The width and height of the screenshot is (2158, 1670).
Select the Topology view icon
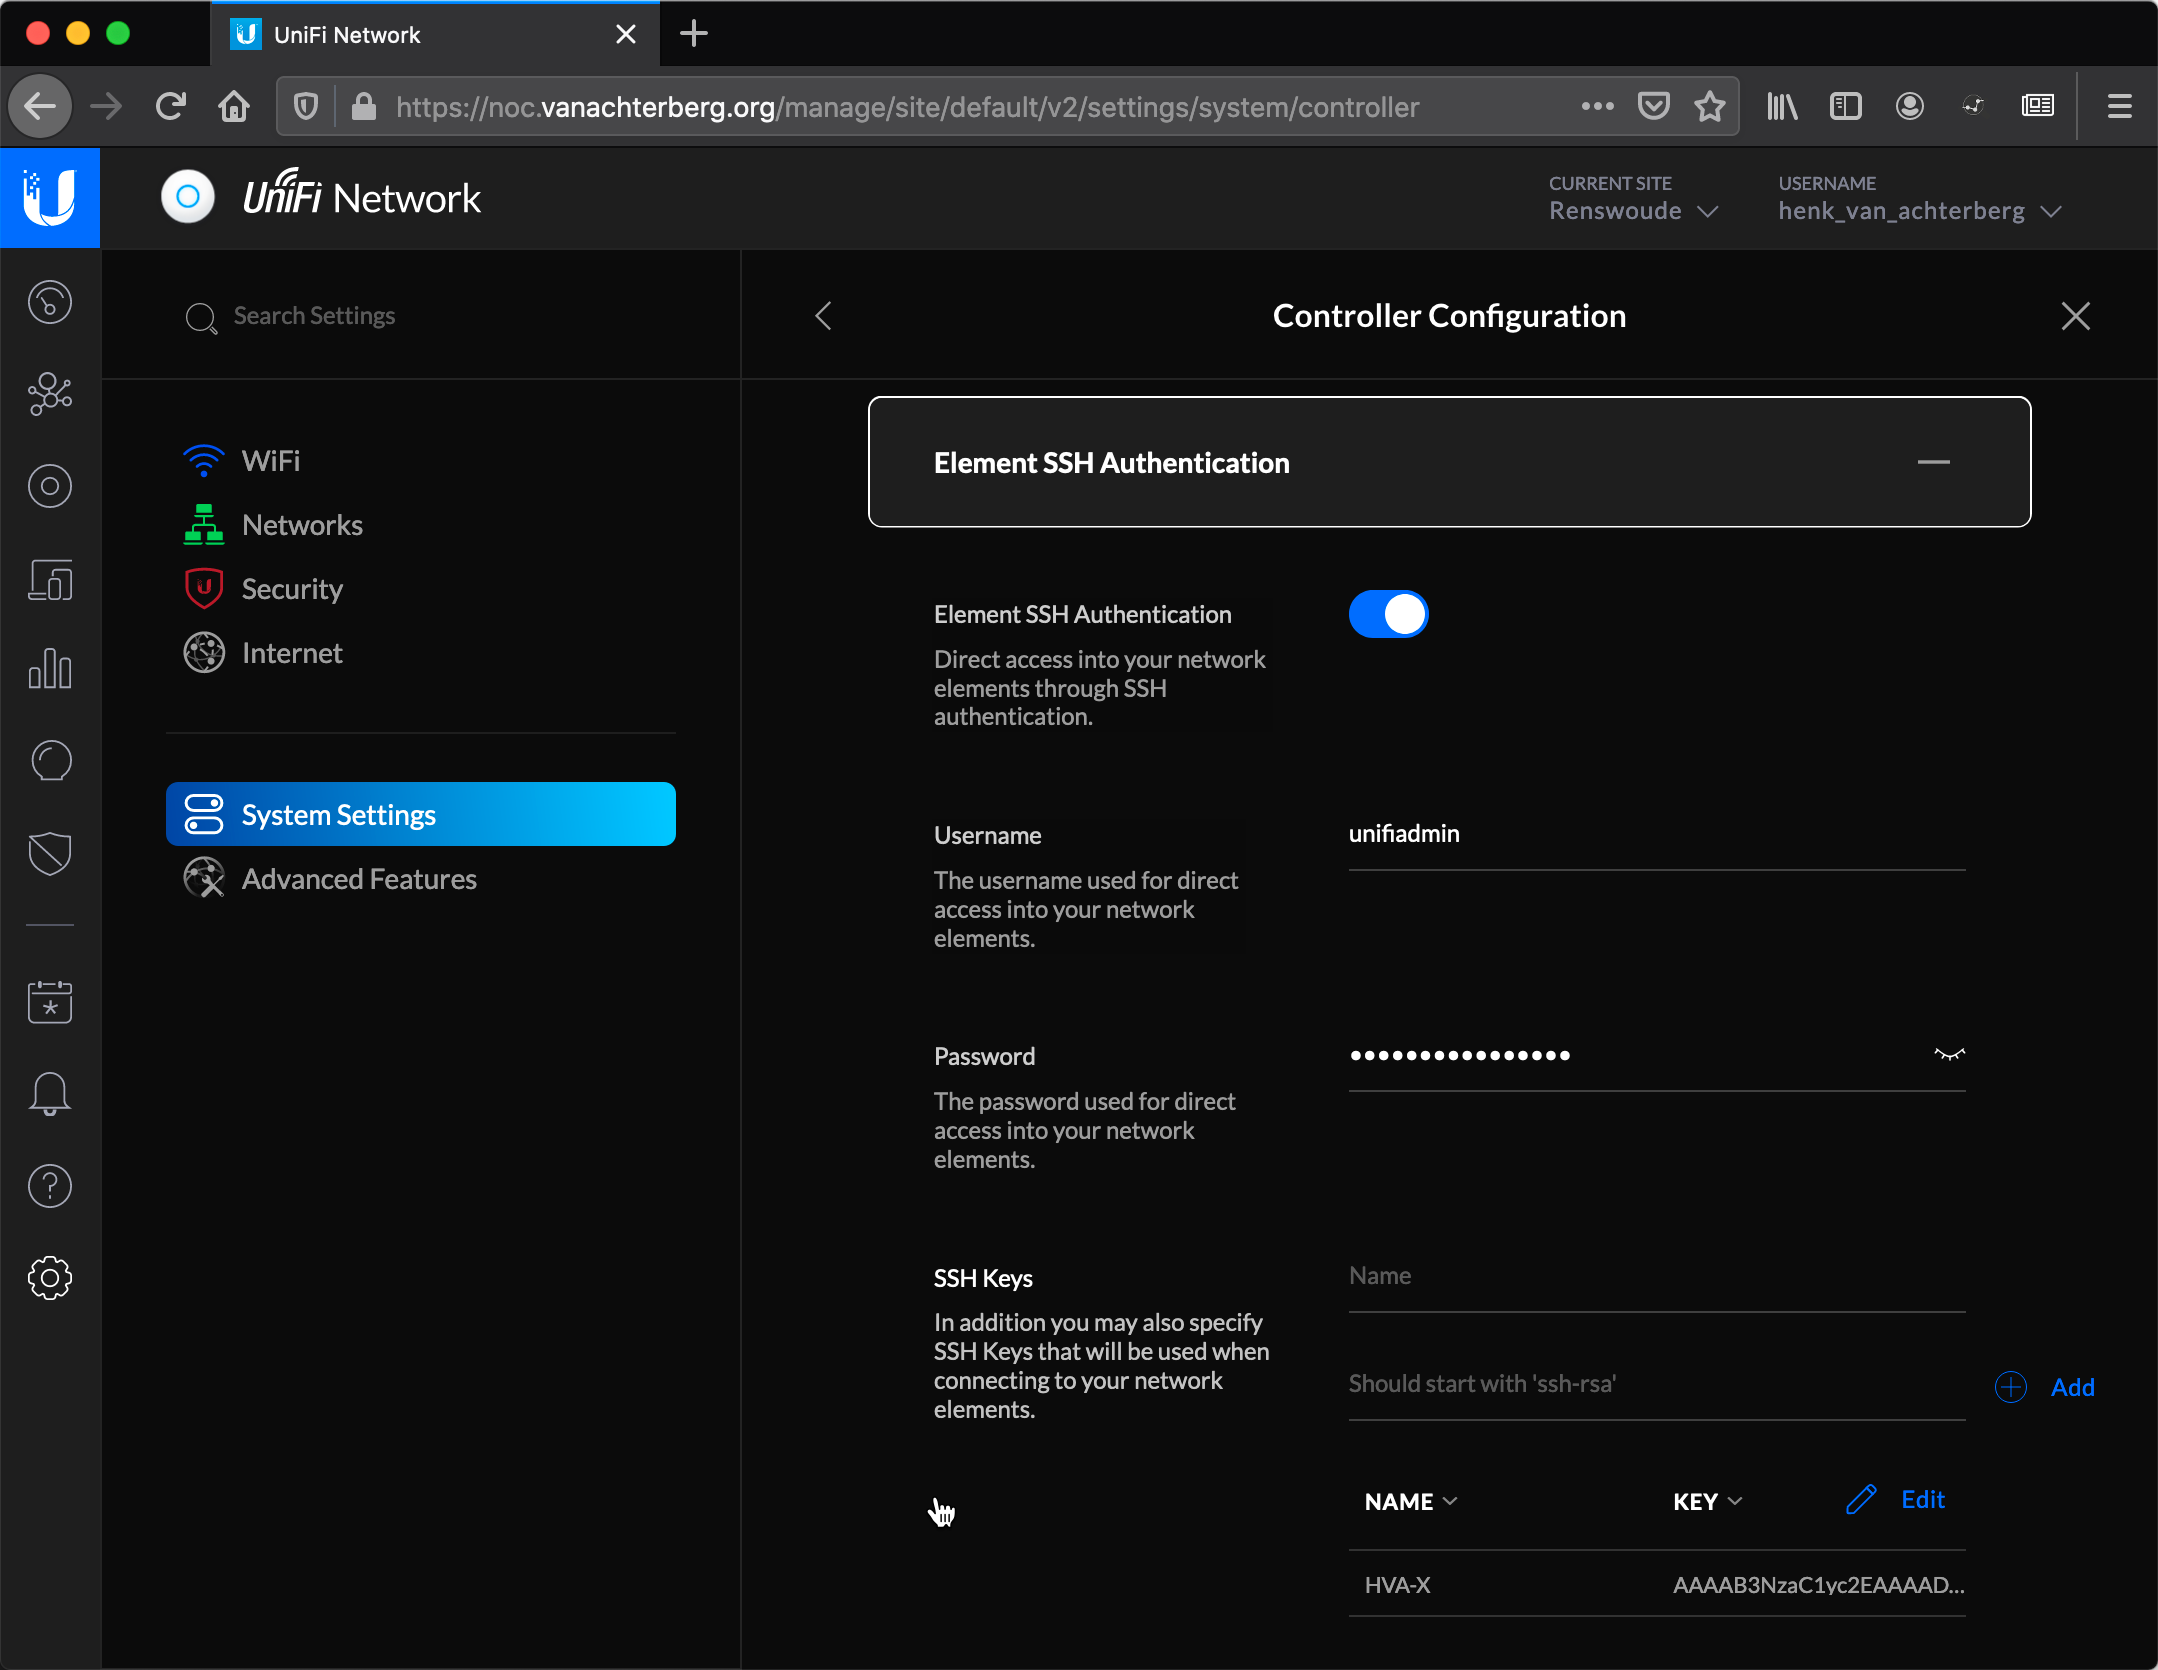tap(49, 394)
